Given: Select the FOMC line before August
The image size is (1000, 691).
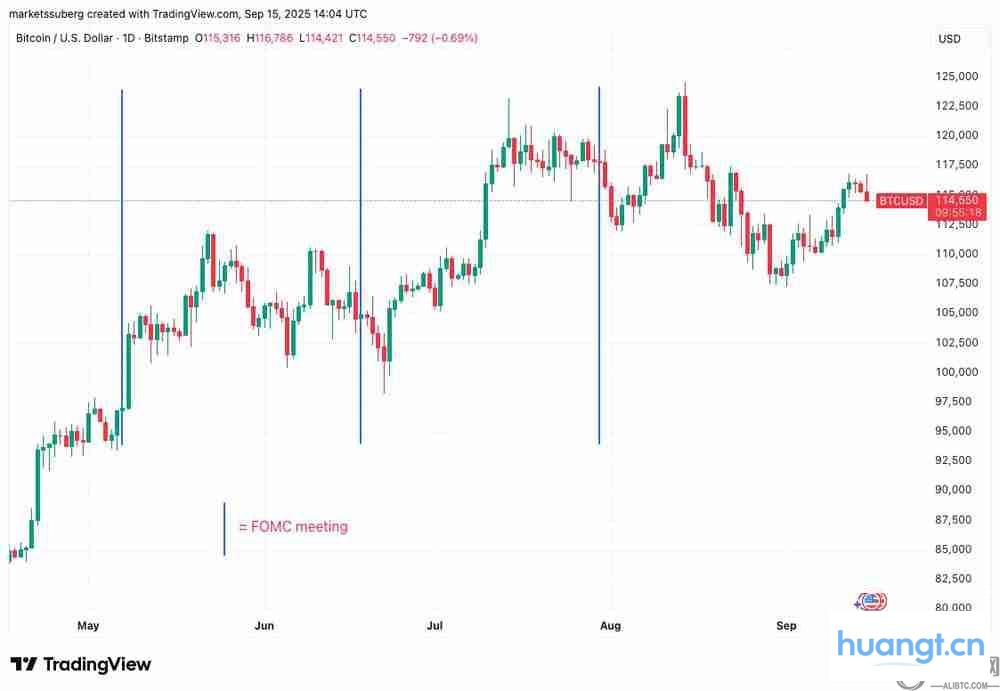Looking at the screenshot, I should 599,265.
